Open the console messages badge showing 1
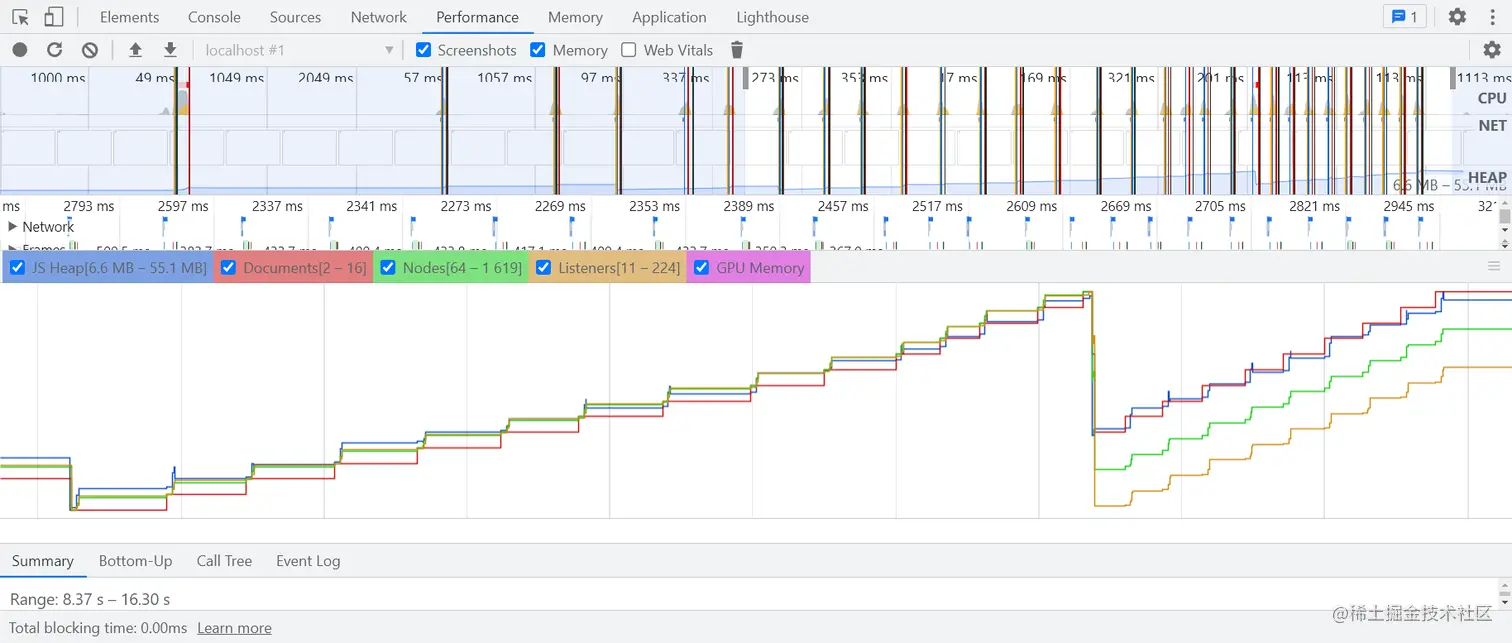The width and height of the screenshot is (1512, 643). click(1404, 17)
